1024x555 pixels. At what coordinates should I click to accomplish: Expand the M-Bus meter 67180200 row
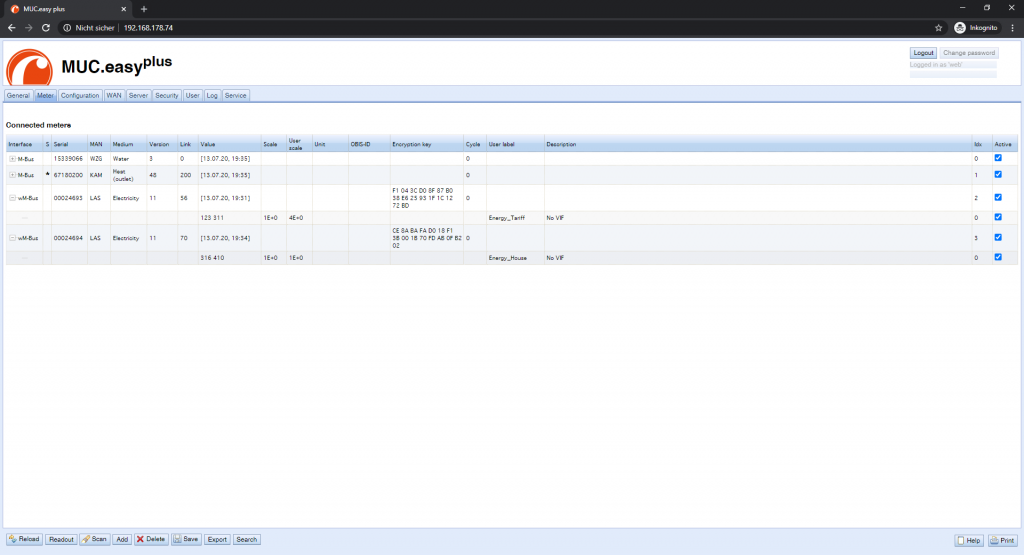pos(12,175)
